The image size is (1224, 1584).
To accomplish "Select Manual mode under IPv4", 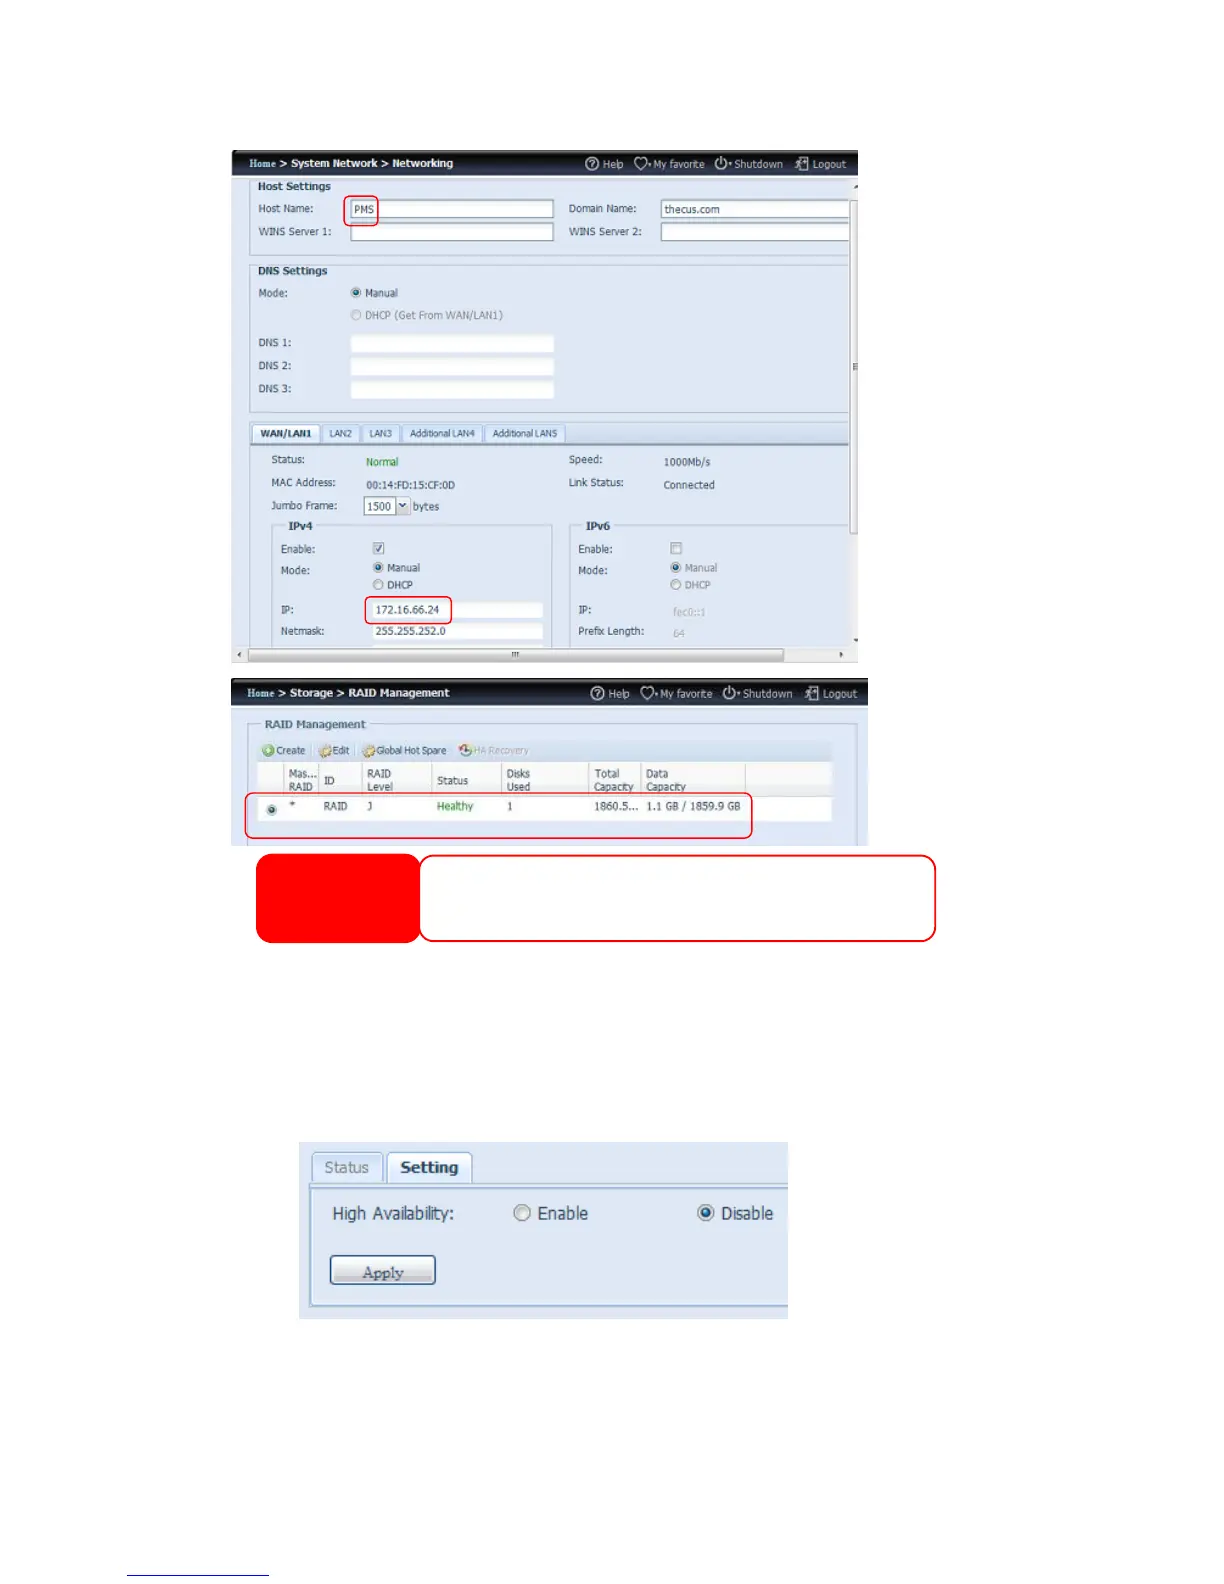I will [x=378, y=567].
